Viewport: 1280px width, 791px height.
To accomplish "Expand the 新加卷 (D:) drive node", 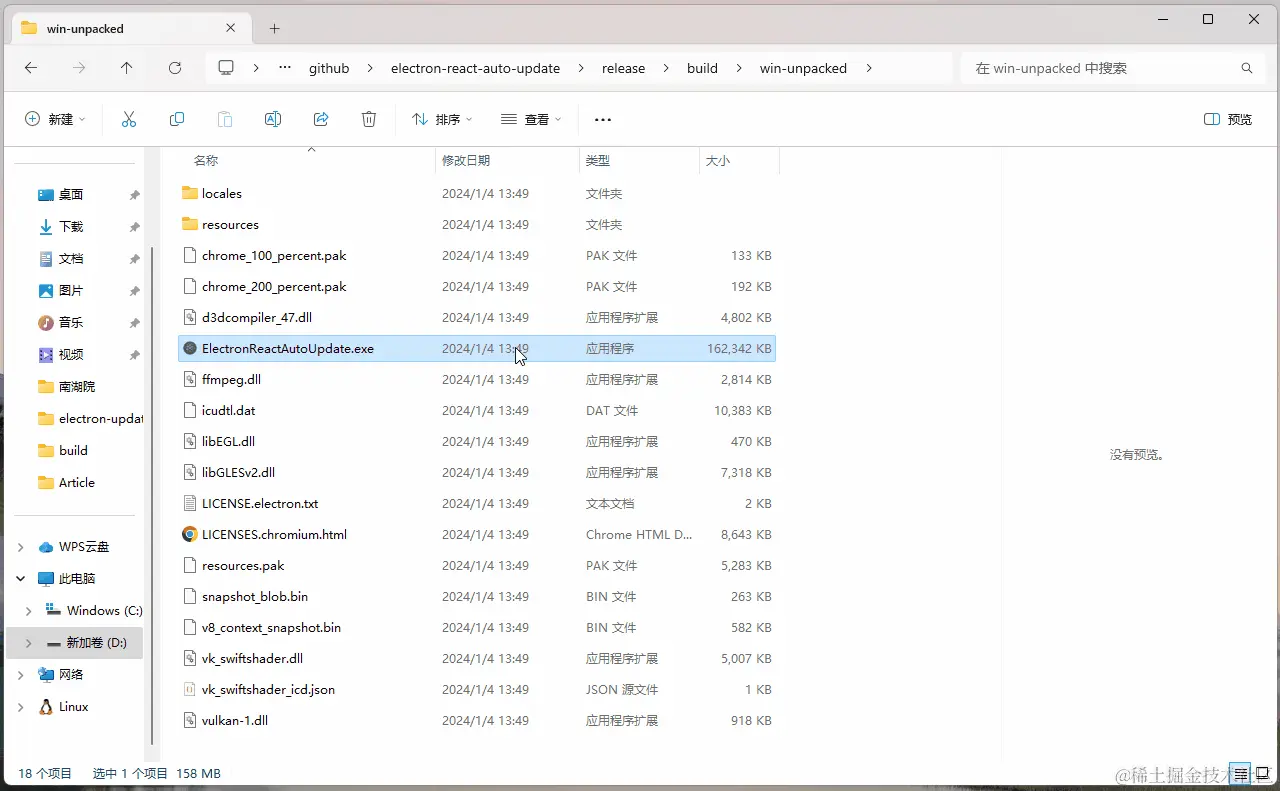I will (29, 643).
